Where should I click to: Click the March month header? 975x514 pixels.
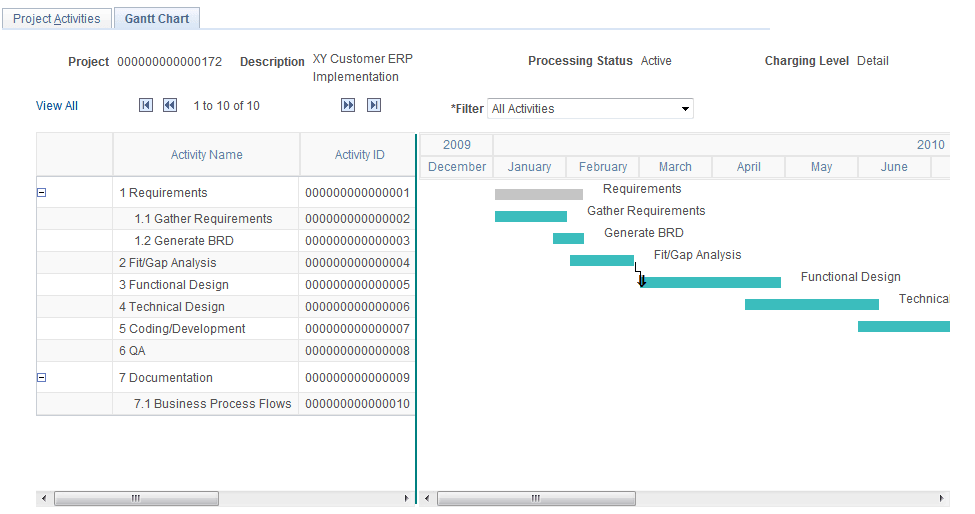(675, 167)
